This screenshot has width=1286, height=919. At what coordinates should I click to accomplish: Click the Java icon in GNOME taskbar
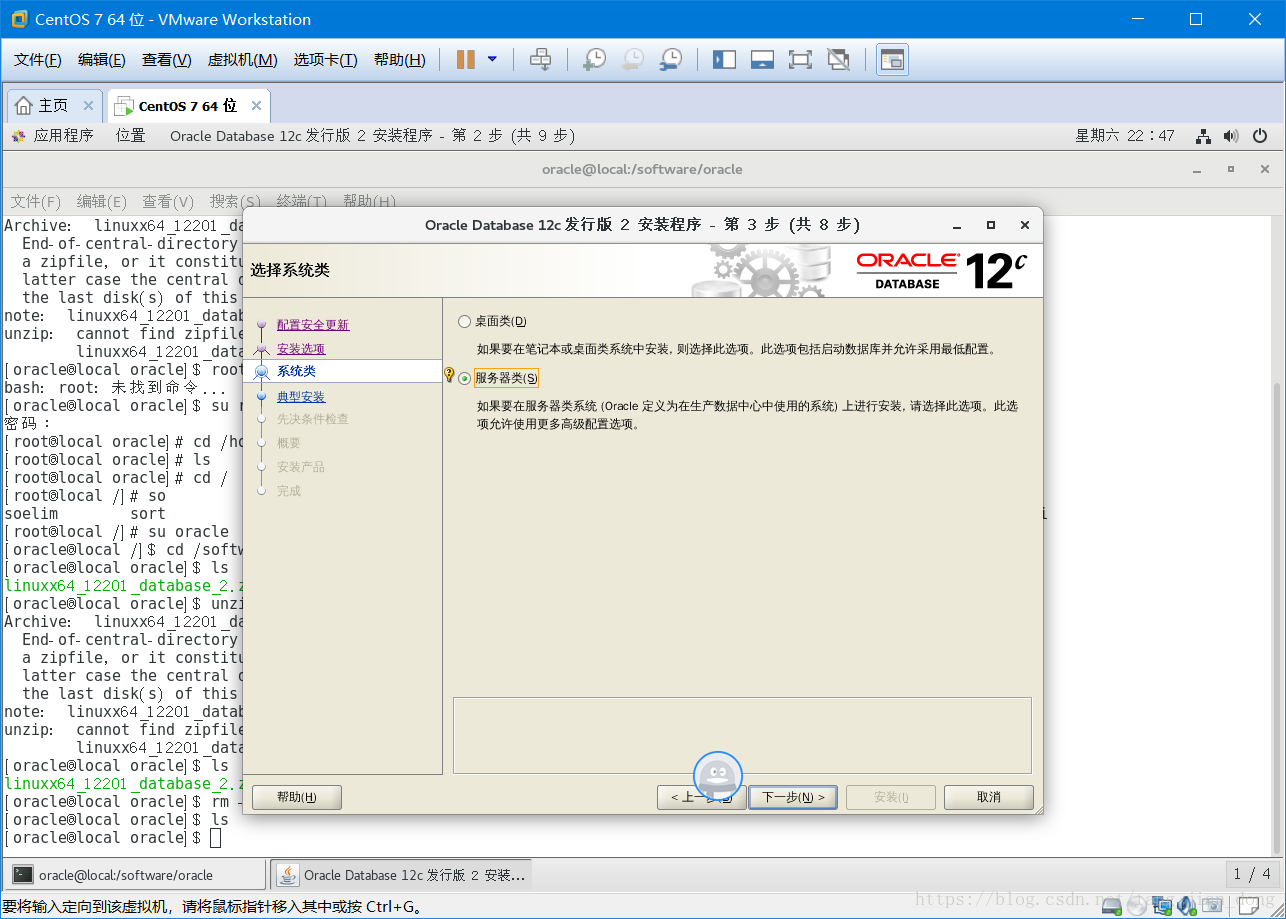[x=288, y=875]
